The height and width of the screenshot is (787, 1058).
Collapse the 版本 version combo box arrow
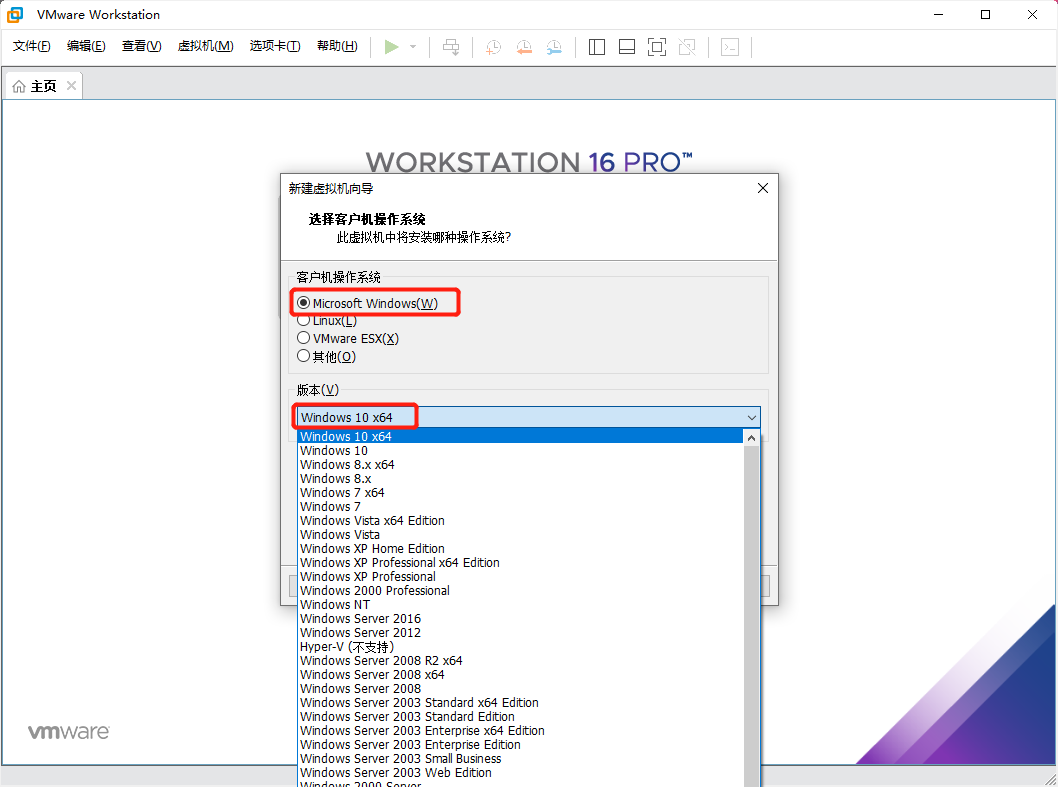[x=751, y=418]
